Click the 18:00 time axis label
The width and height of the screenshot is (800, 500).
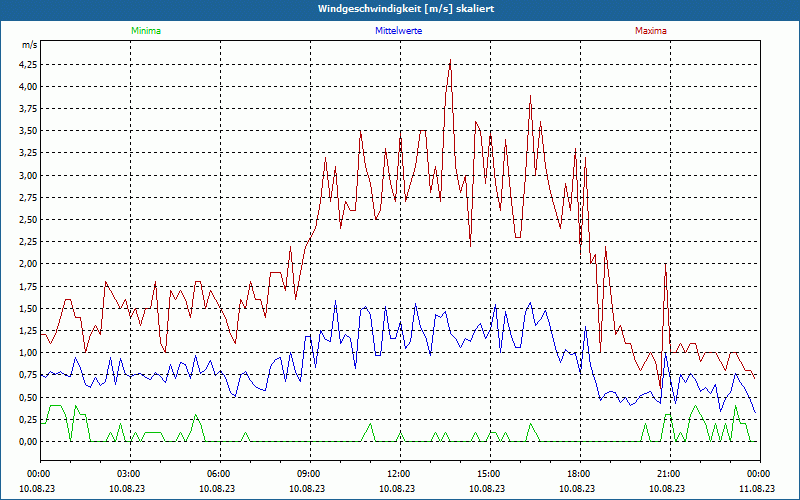(x=580, y=474)
